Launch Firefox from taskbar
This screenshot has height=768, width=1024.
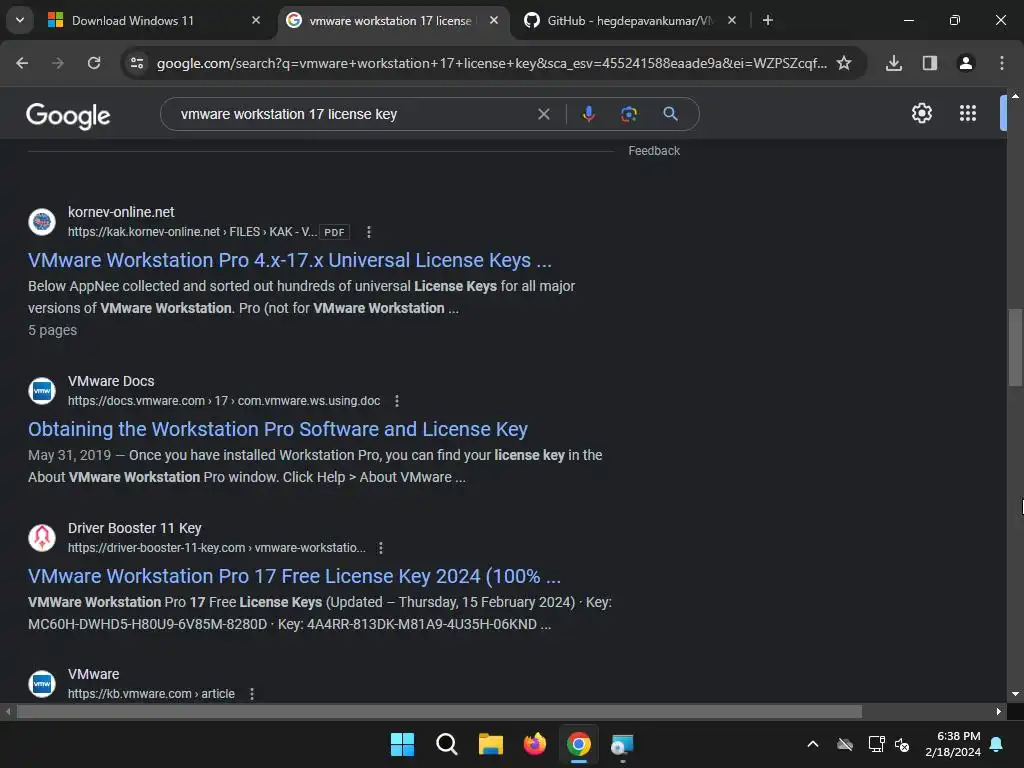[535, 744]
